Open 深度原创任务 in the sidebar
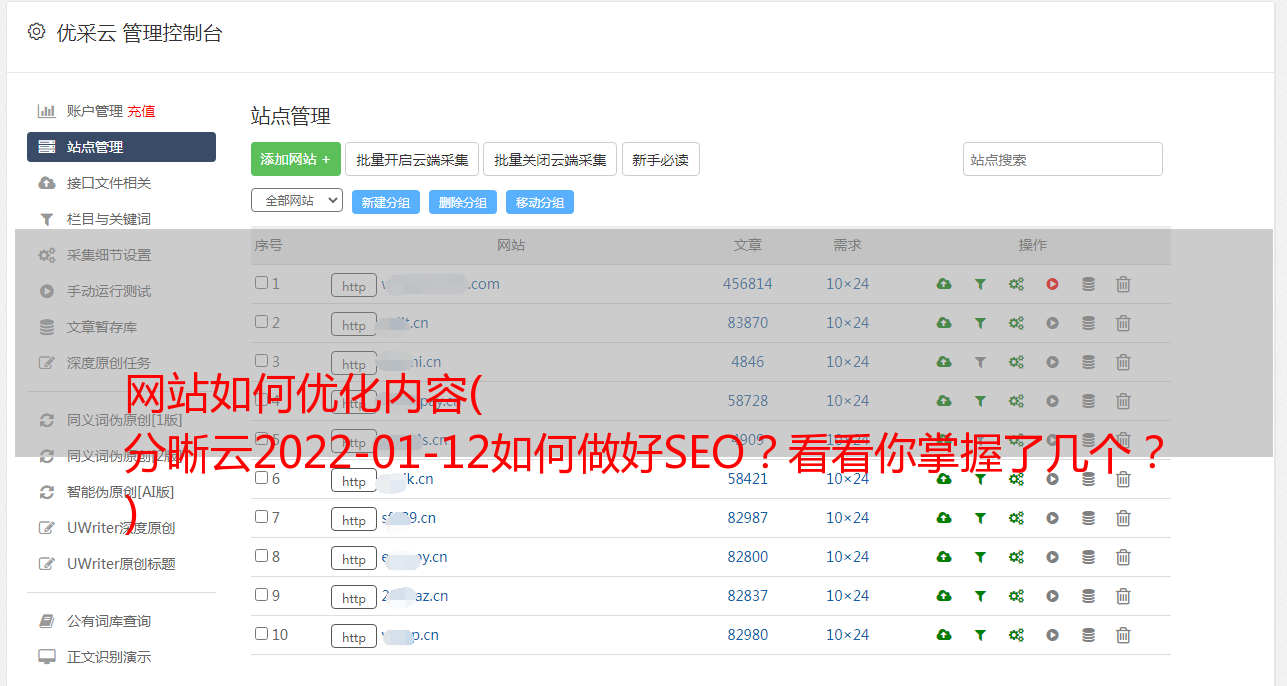This screenshot has width=1287, height=686. pos(109,363)
